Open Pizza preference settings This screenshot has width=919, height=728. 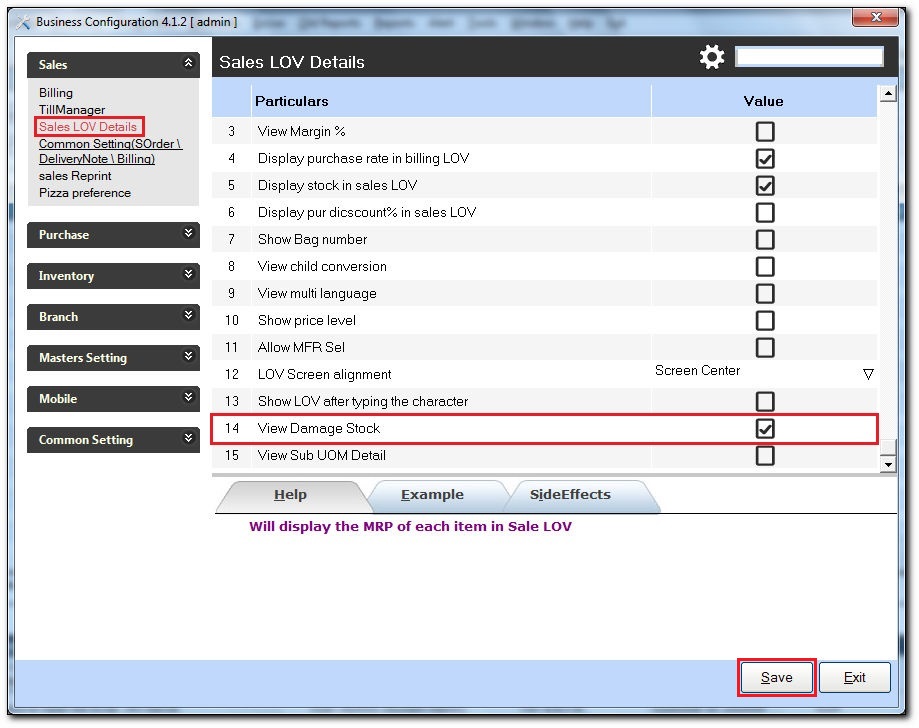click(84, 193)
